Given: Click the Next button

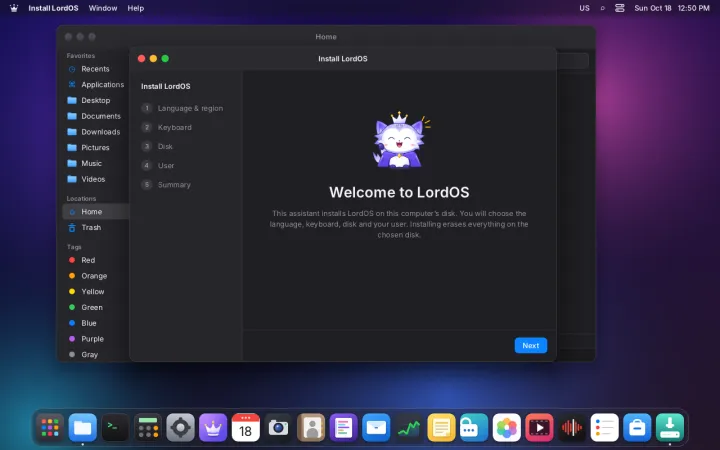Looking at the screenshot, I should coord(530,345).
